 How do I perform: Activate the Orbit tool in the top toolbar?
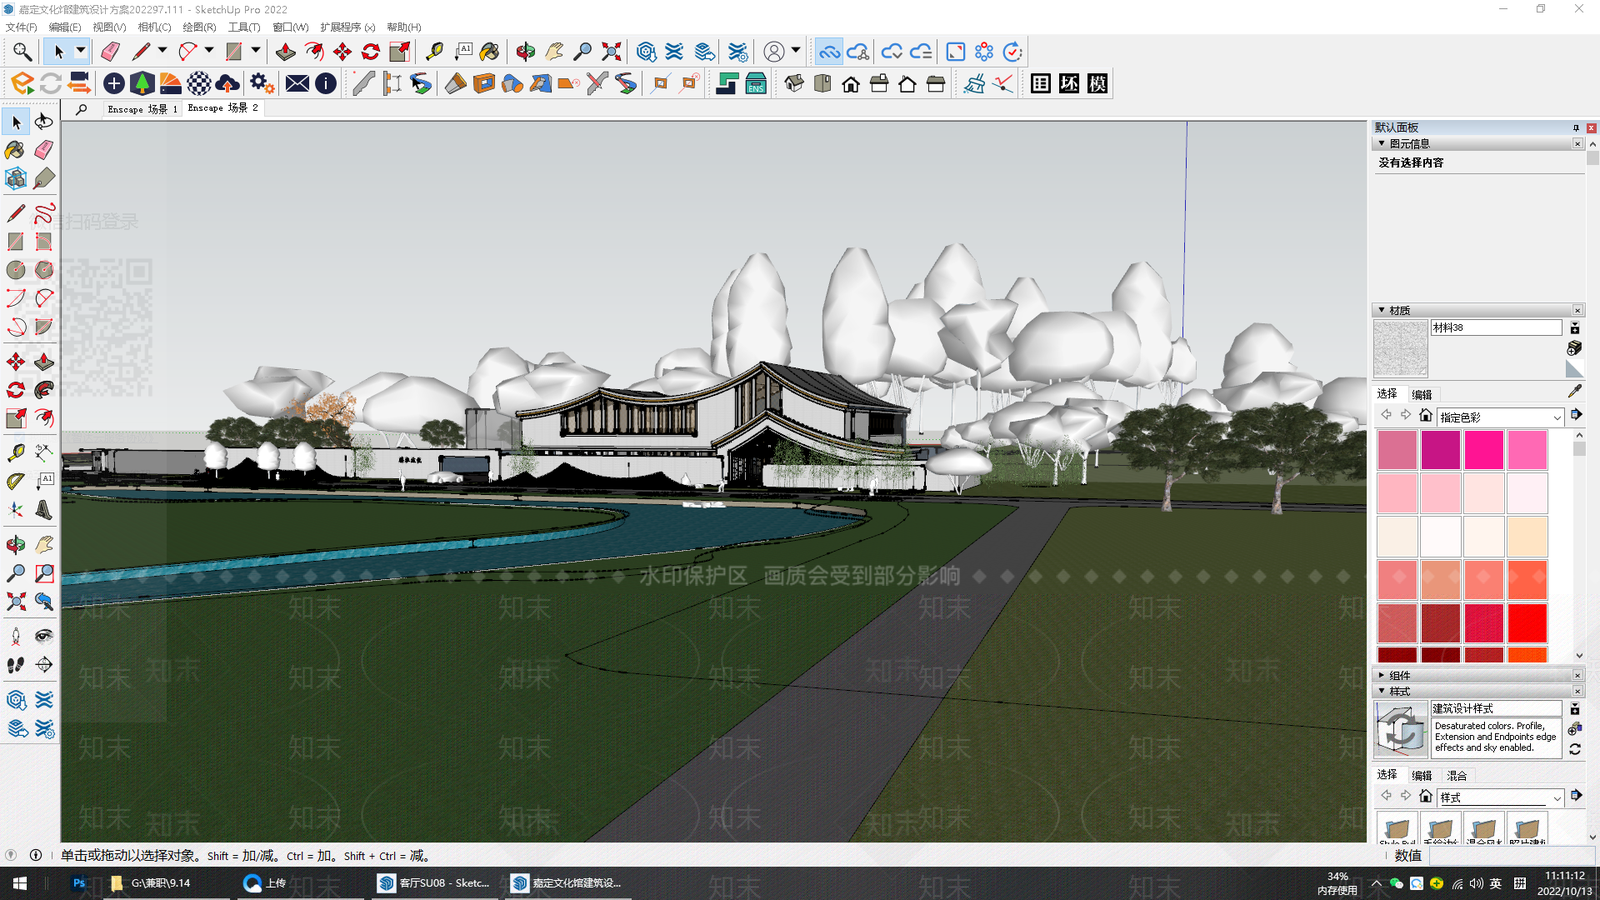click(526, 51)
